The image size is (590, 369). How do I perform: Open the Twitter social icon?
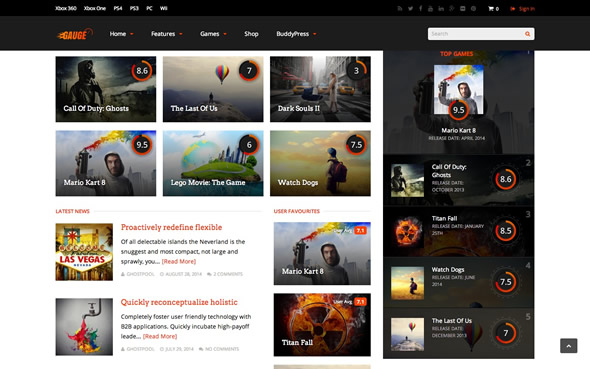[x=410, y=9]
